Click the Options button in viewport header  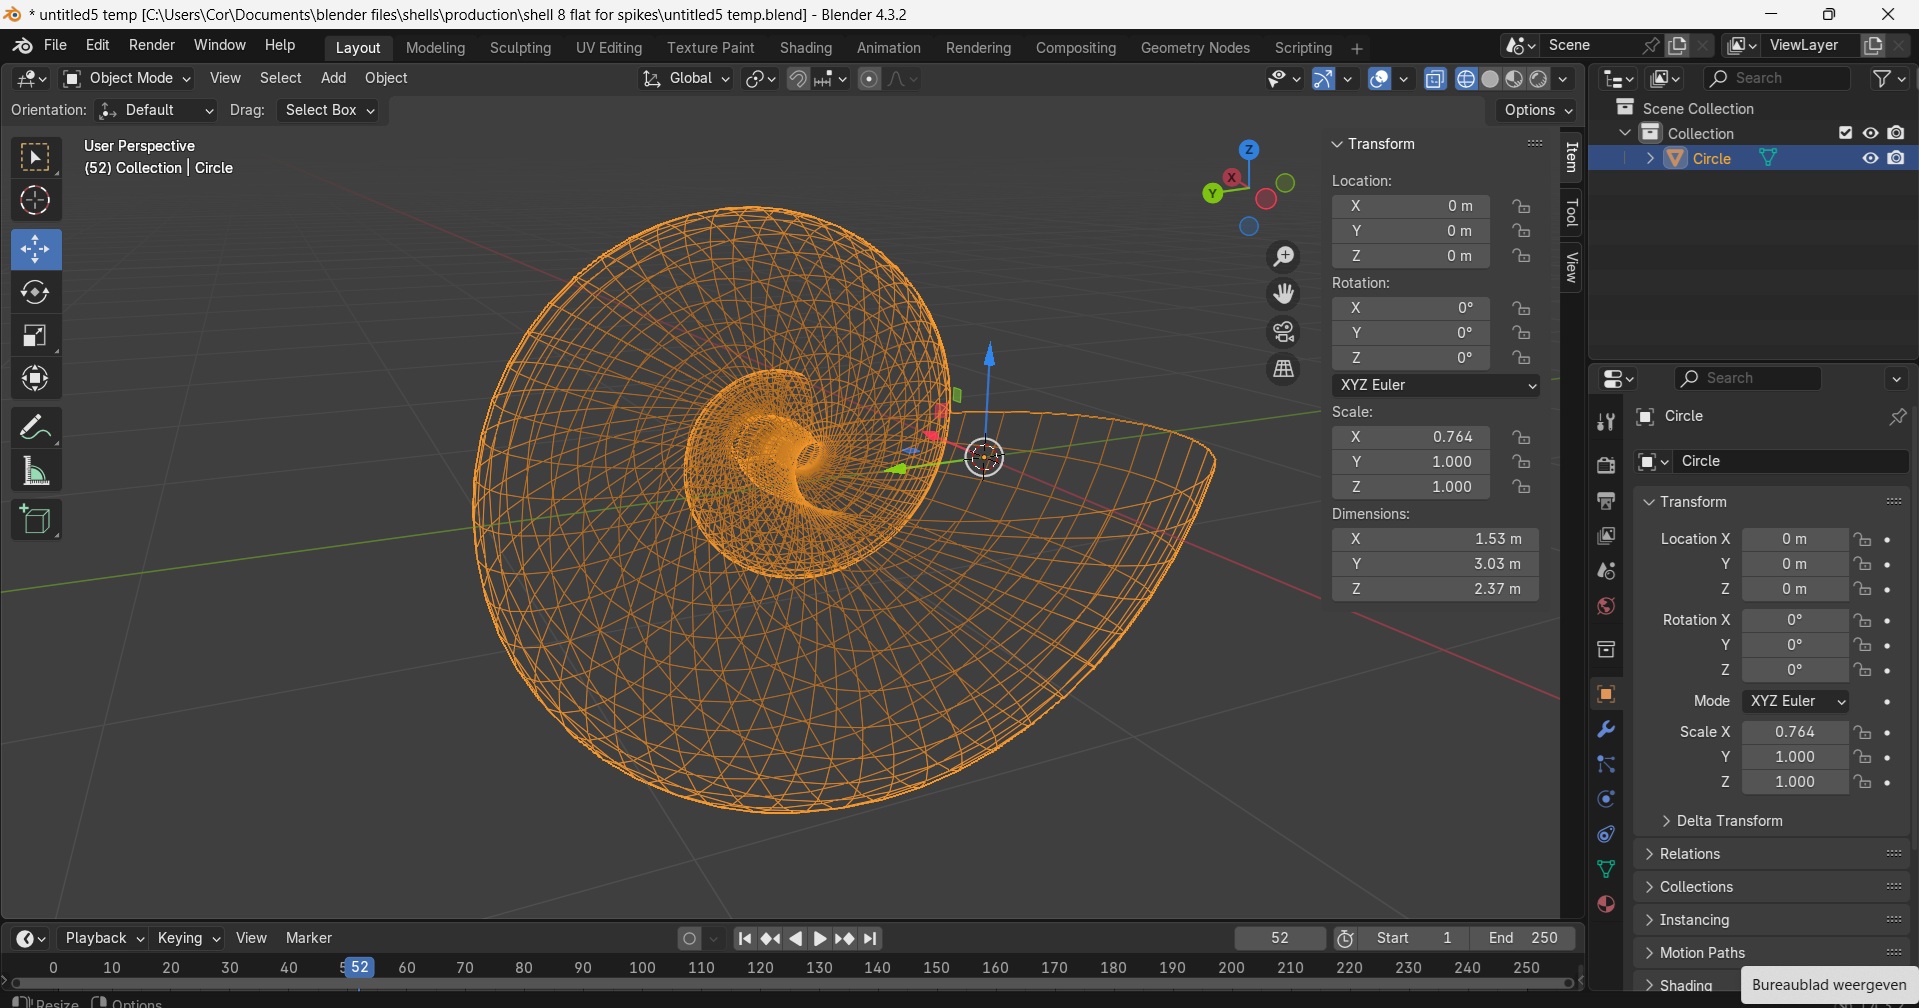point(1537,110)
